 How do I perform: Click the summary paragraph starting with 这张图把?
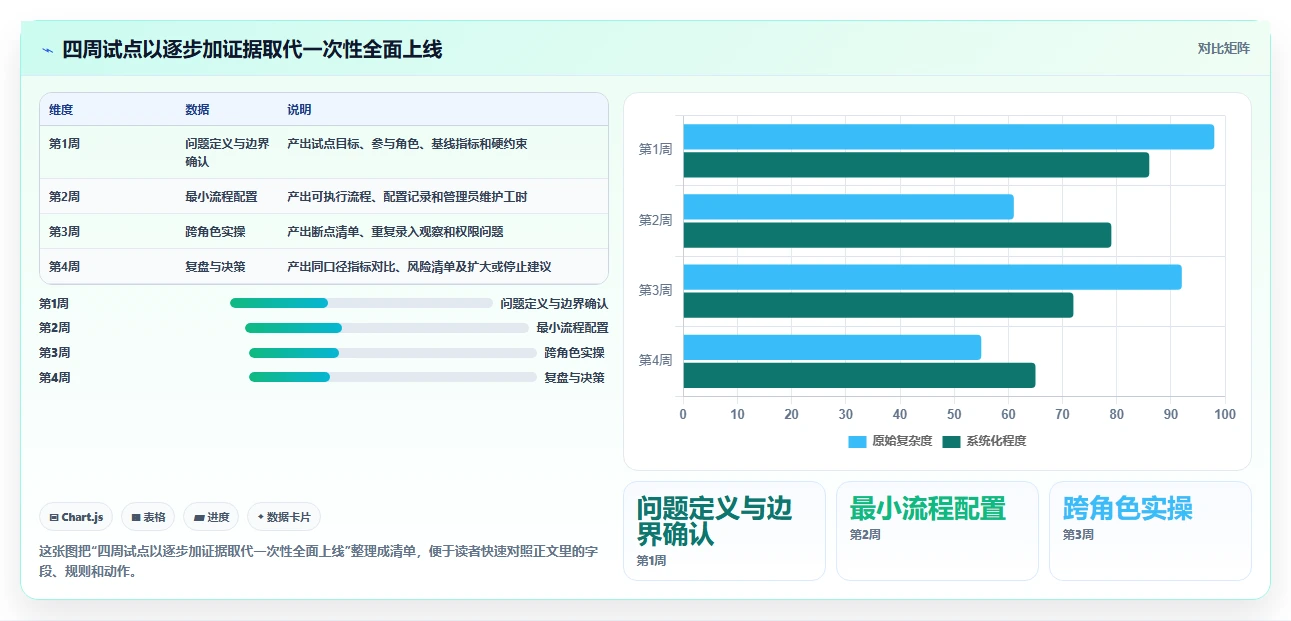click(x=318, y=562)
